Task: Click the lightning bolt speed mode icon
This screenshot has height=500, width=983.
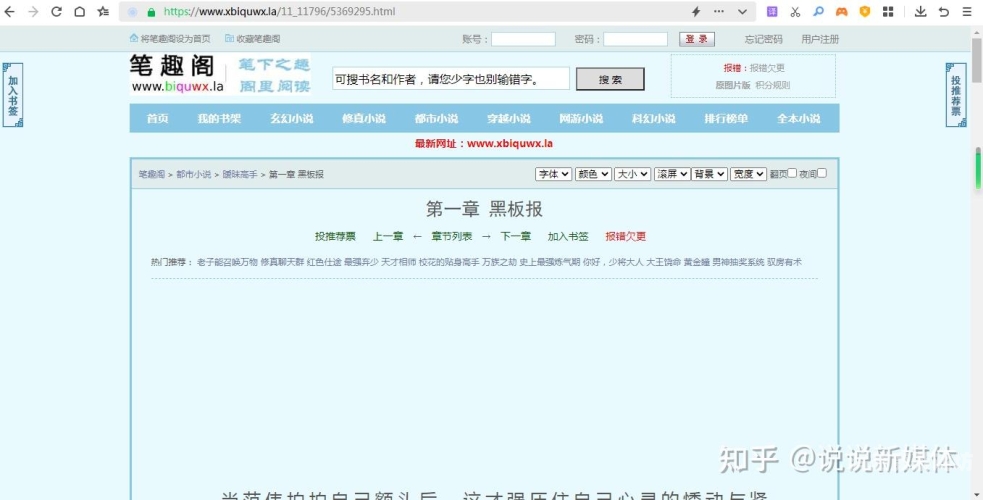Action: point(696,11)
